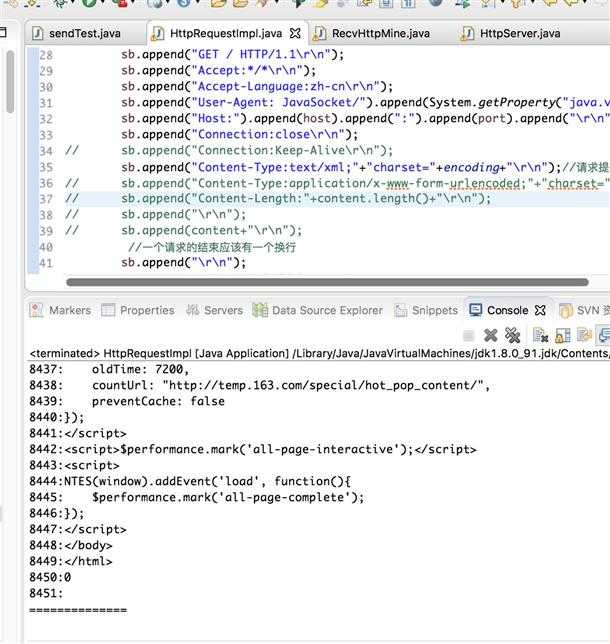Select the Console view tab
This screenshot has width=610, height=644.
(499, 310)
